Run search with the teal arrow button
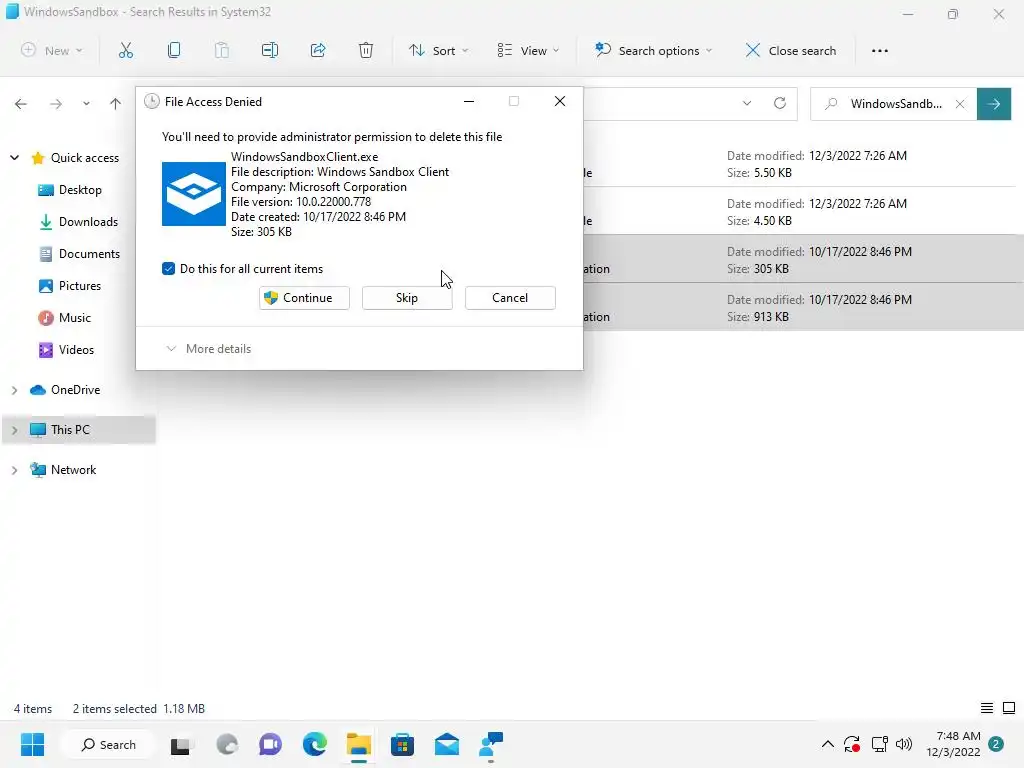Screen dimensions: 1024x768 (x=994, y=104)
